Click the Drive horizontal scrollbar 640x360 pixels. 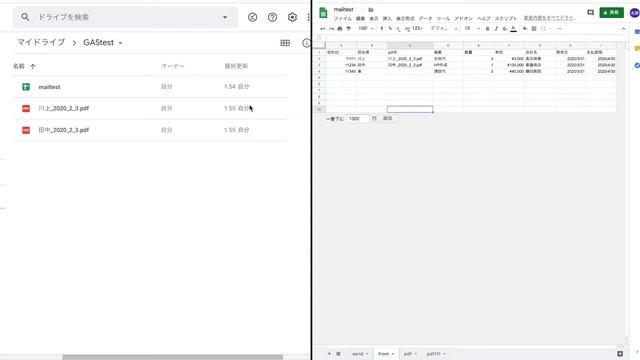click(x=173, y=357)
